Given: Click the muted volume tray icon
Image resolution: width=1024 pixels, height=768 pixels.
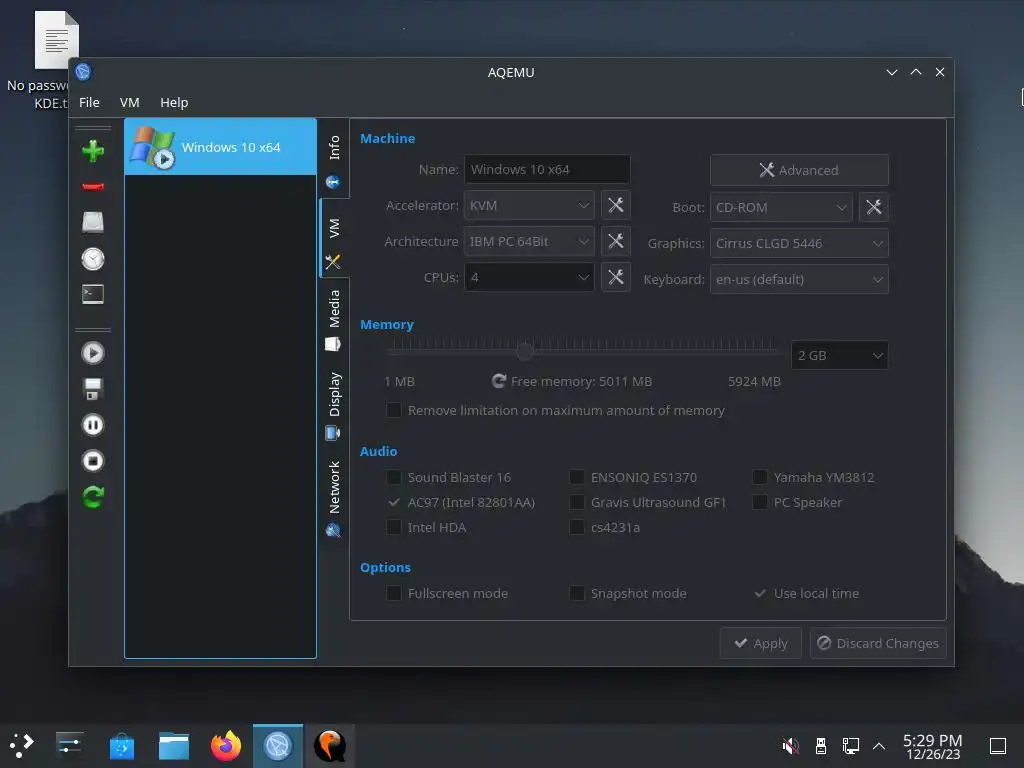Looking at the screenshot, I should coord(790,745).
